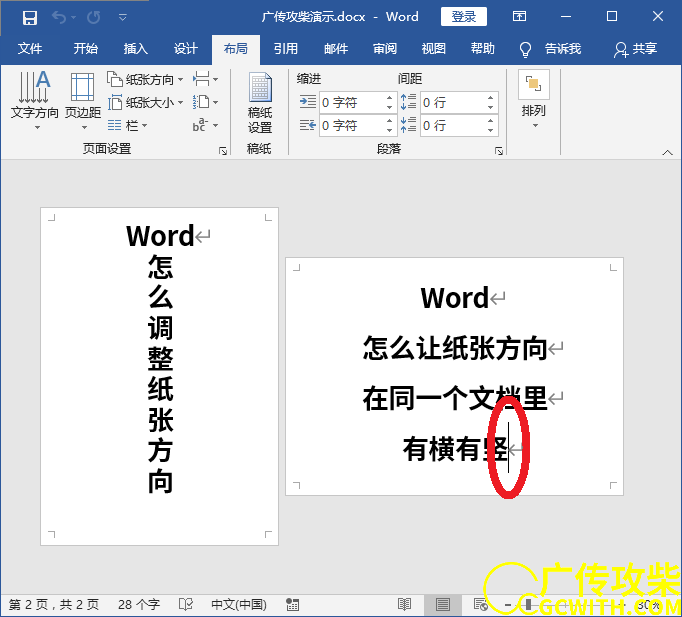The height and width of the screenshot is (617, 682).
Task: Switch to Read Mode view
Action: tap(405, 604)
